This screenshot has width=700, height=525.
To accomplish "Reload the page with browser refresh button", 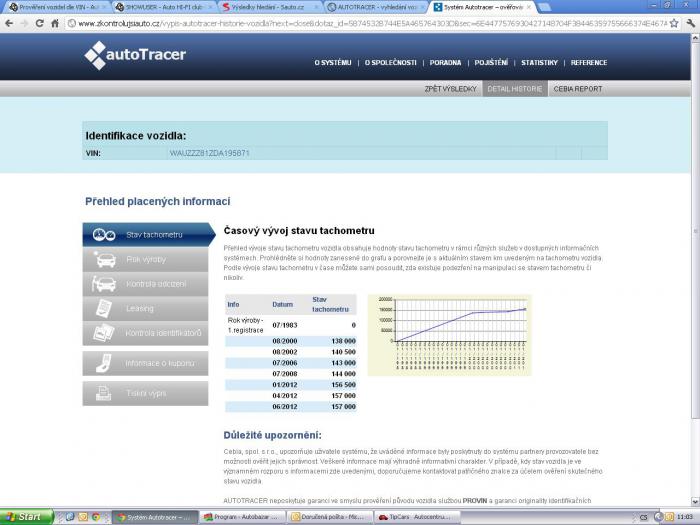I will tap(40, 22).
